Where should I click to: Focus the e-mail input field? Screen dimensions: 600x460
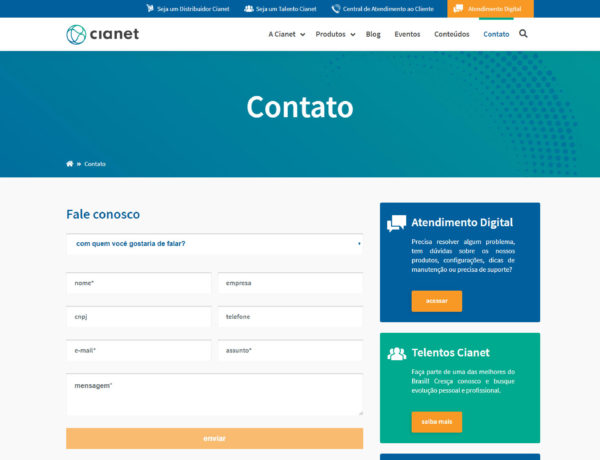pyautogui.click(x=138, y=351)
